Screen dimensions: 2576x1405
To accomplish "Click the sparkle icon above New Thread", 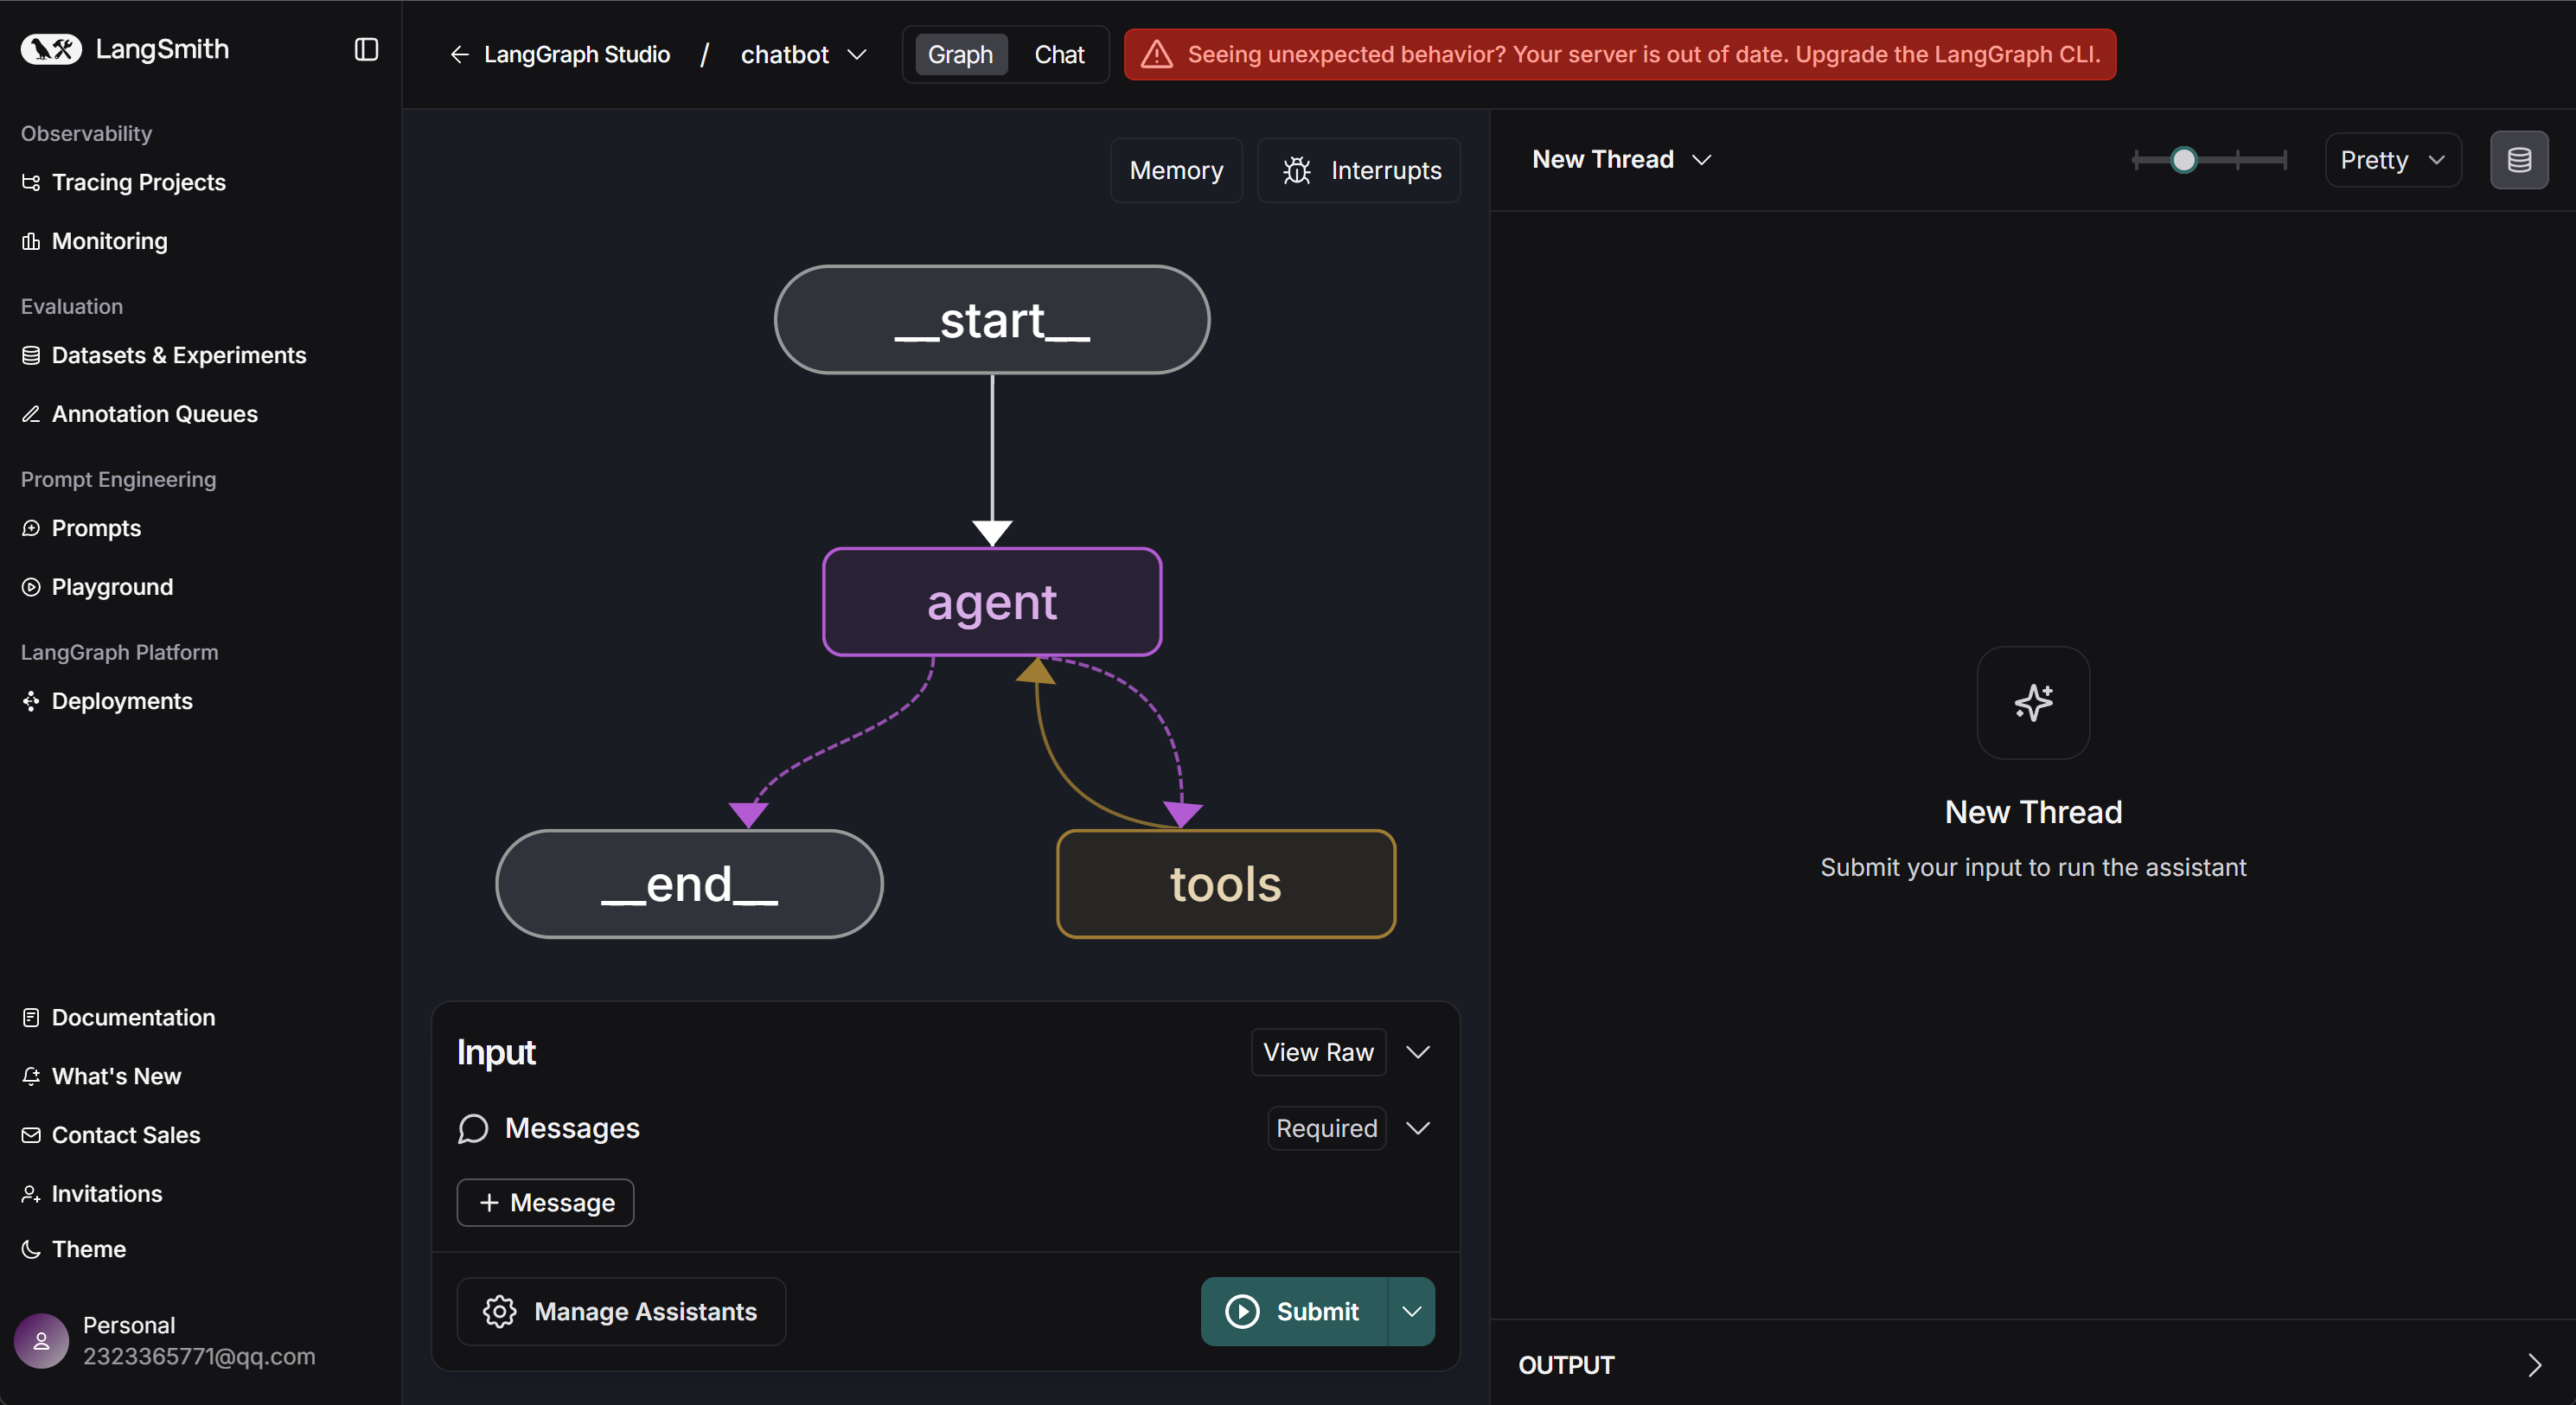I will click(x=2033, y=702).
